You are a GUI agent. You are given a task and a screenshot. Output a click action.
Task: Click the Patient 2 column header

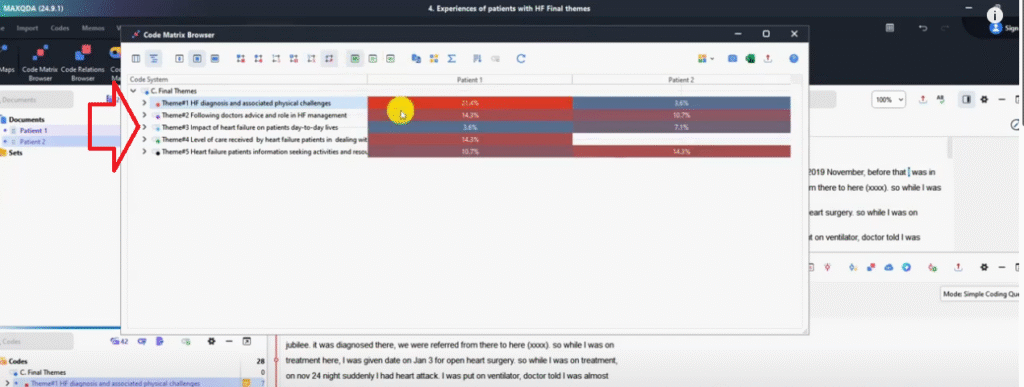click(681, 80)
